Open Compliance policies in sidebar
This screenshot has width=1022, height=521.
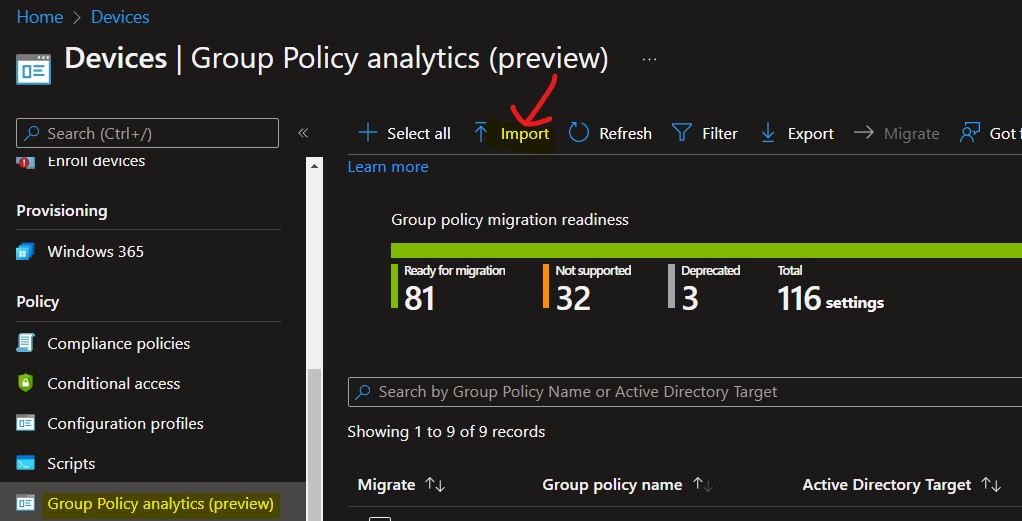(x=119, y=344)
